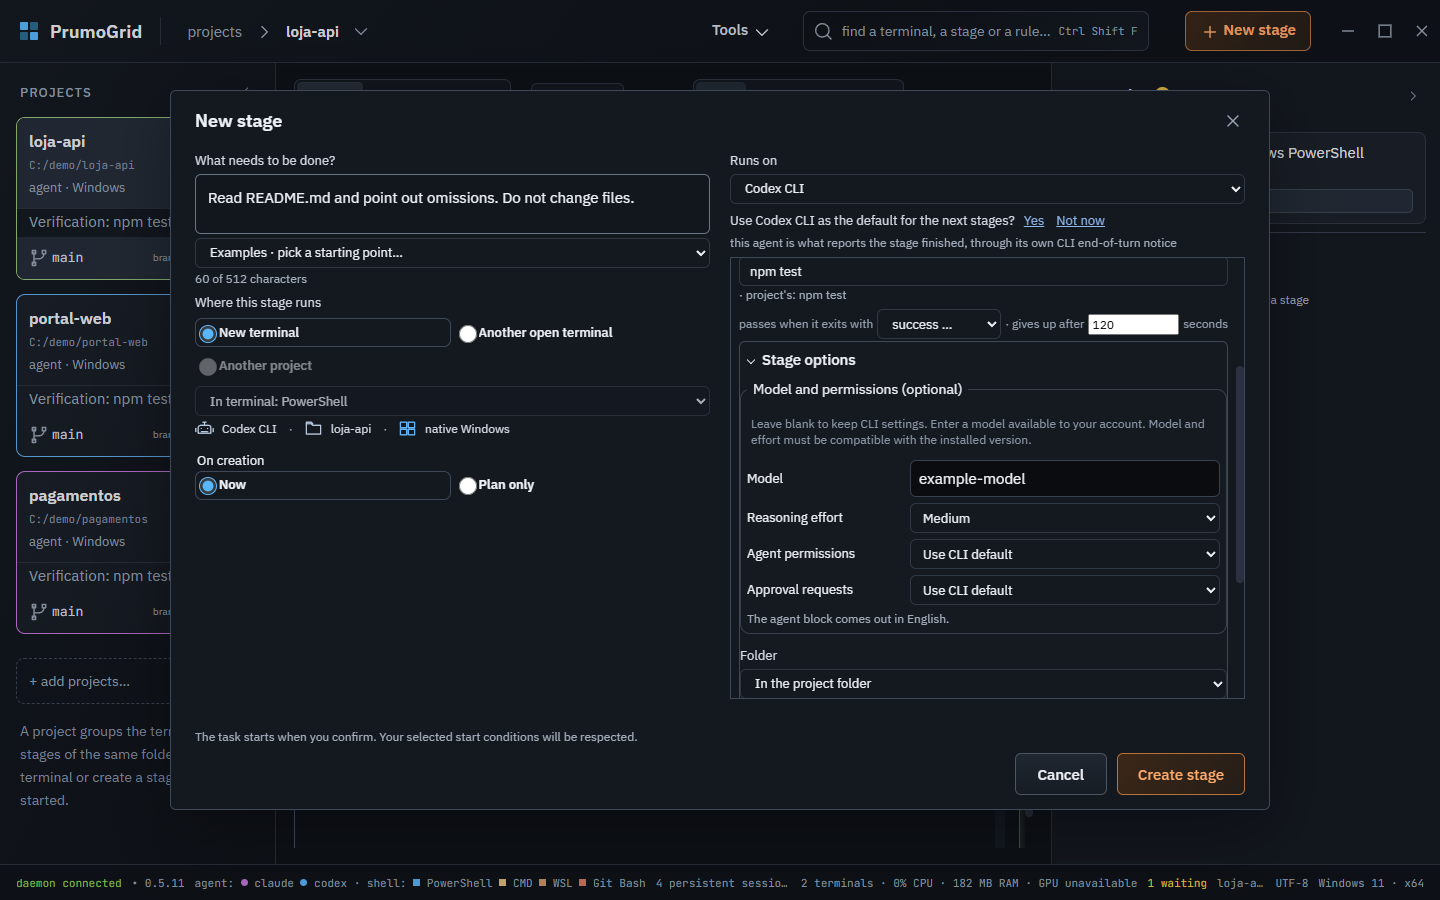Click the 1 waiting status bar entry
The height and width of the screenshot is (900, 1440).
[x=1177, y=883]
